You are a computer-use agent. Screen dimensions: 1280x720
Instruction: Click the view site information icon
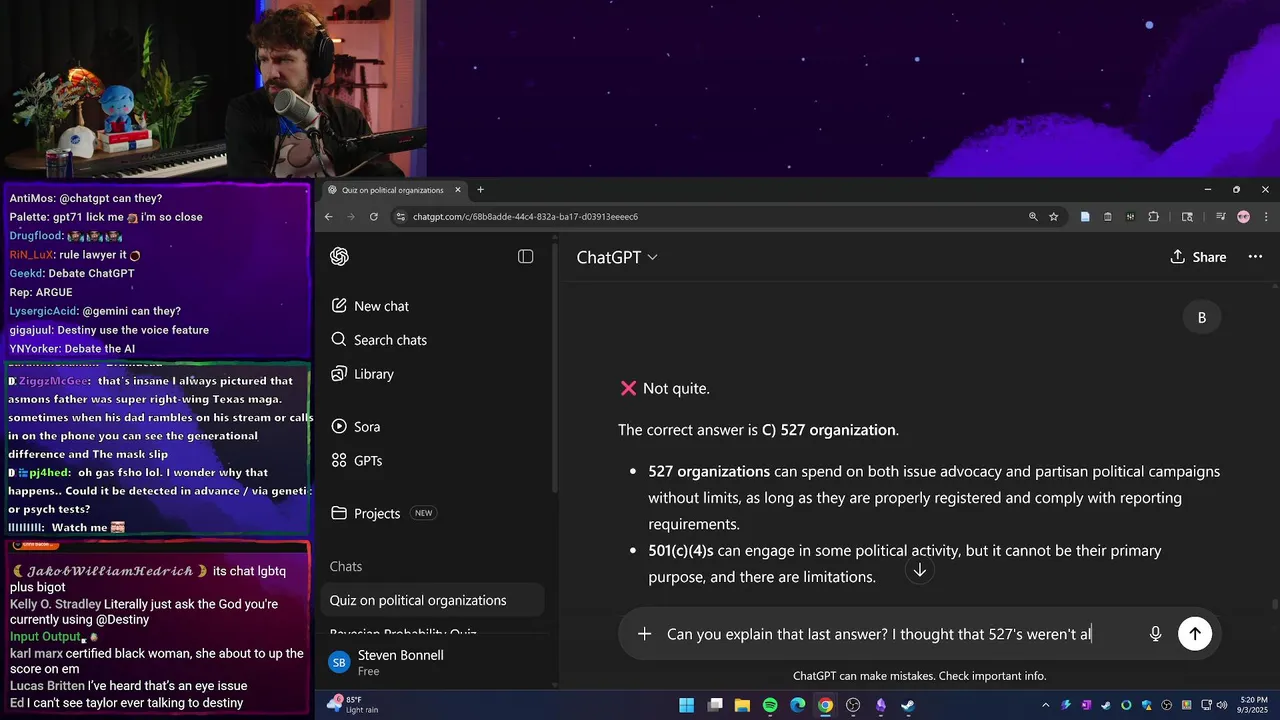coord(400,216)
